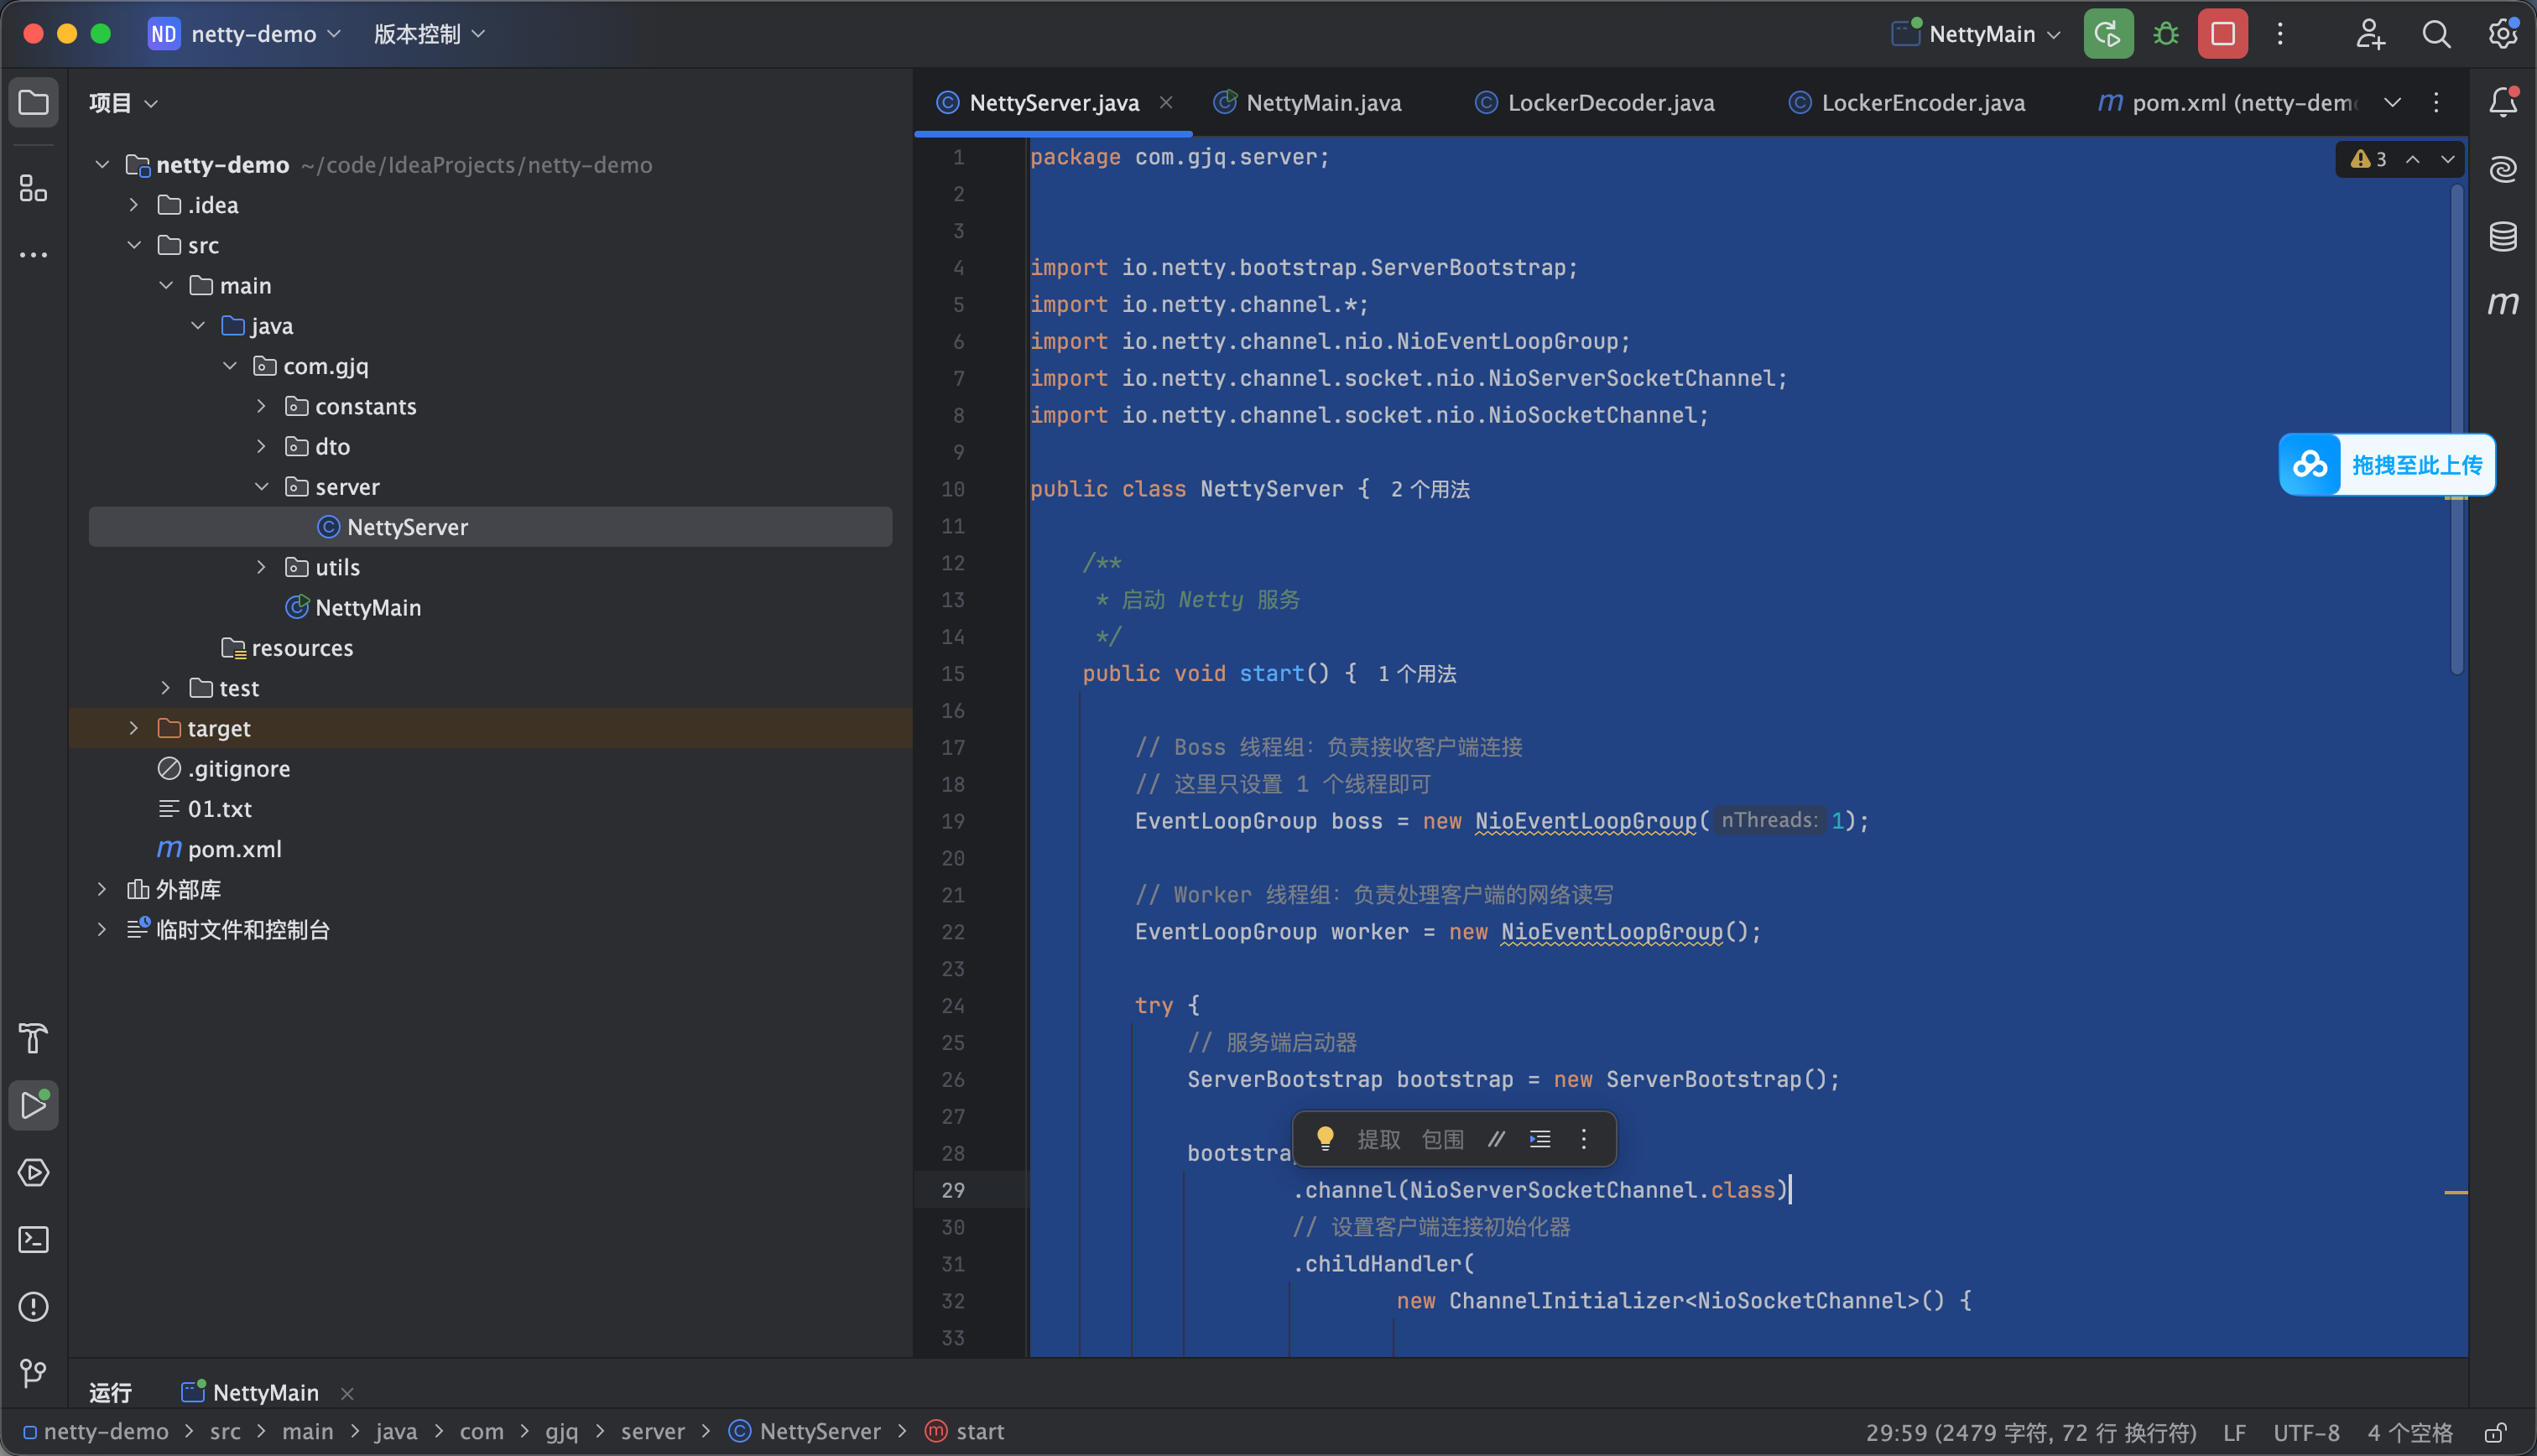Open the Database tool window
The width and height of the screenshot is (2537, 1456).
pos(2502,237)
